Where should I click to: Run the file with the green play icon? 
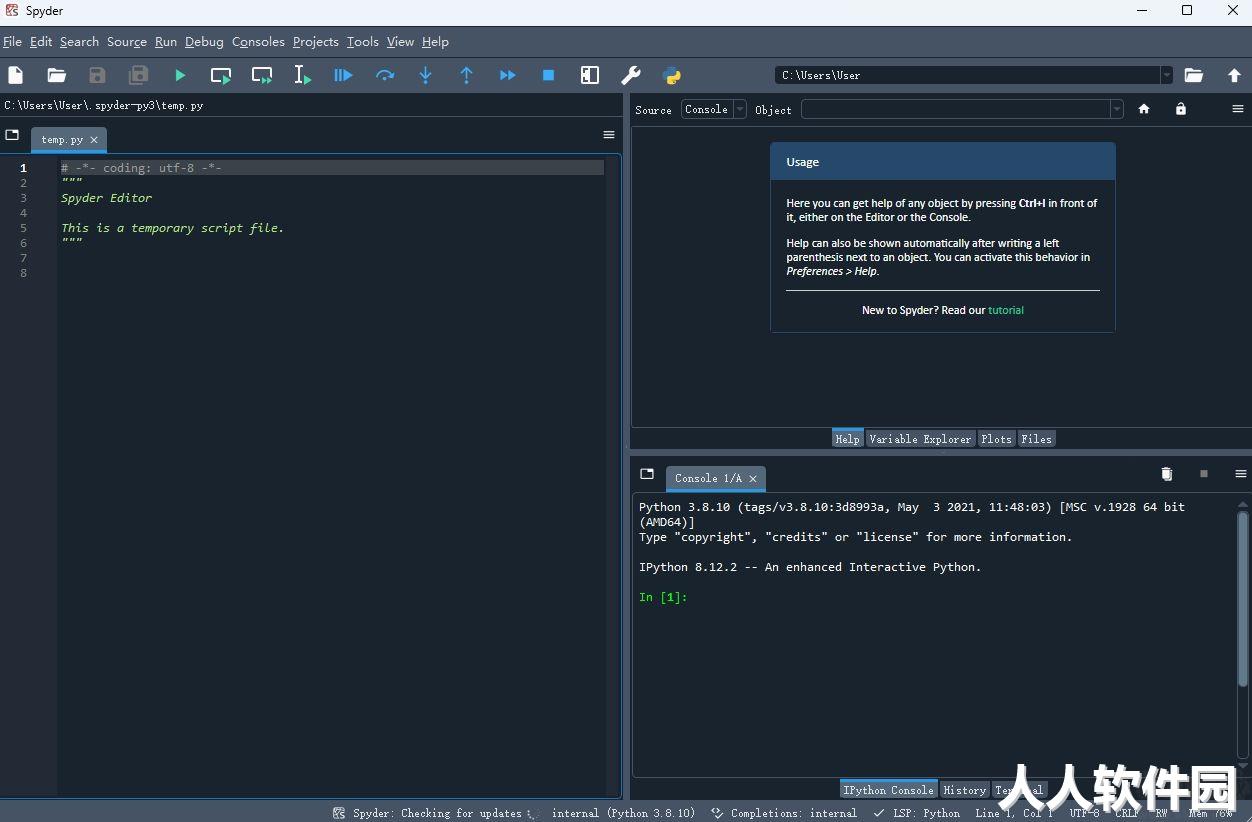click(x=180, y=75)
